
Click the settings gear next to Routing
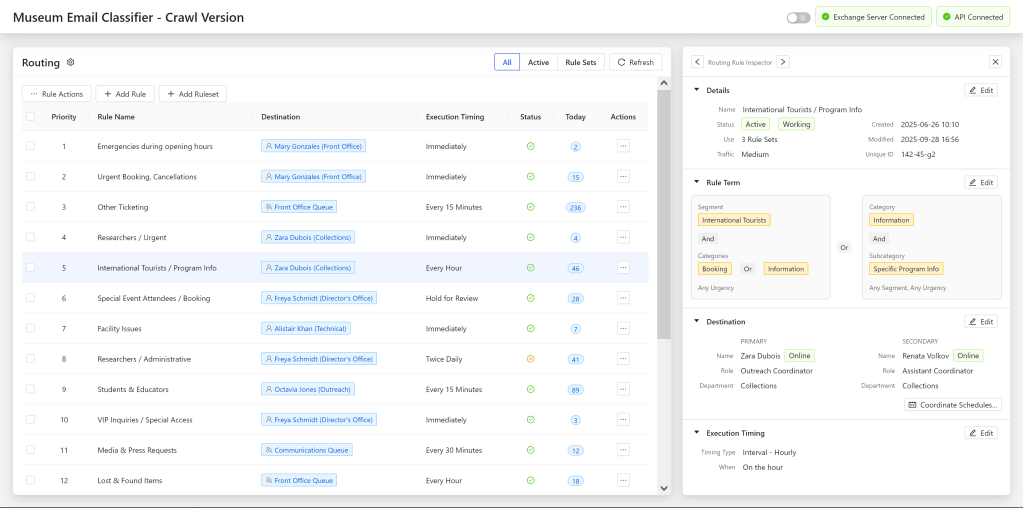point(71,62)
